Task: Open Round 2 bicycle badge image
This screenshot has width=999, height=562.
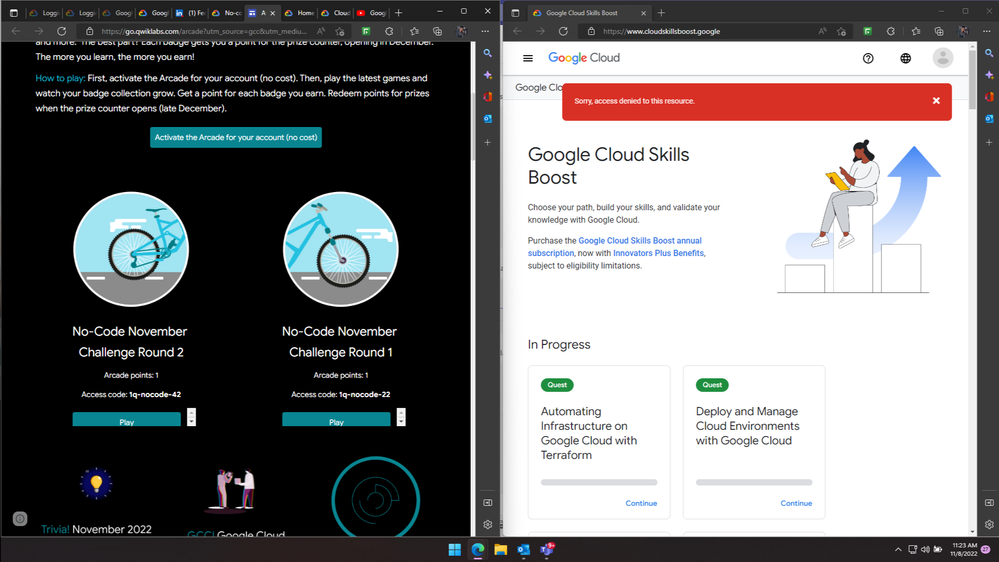Action: click(x=131, y=249)
